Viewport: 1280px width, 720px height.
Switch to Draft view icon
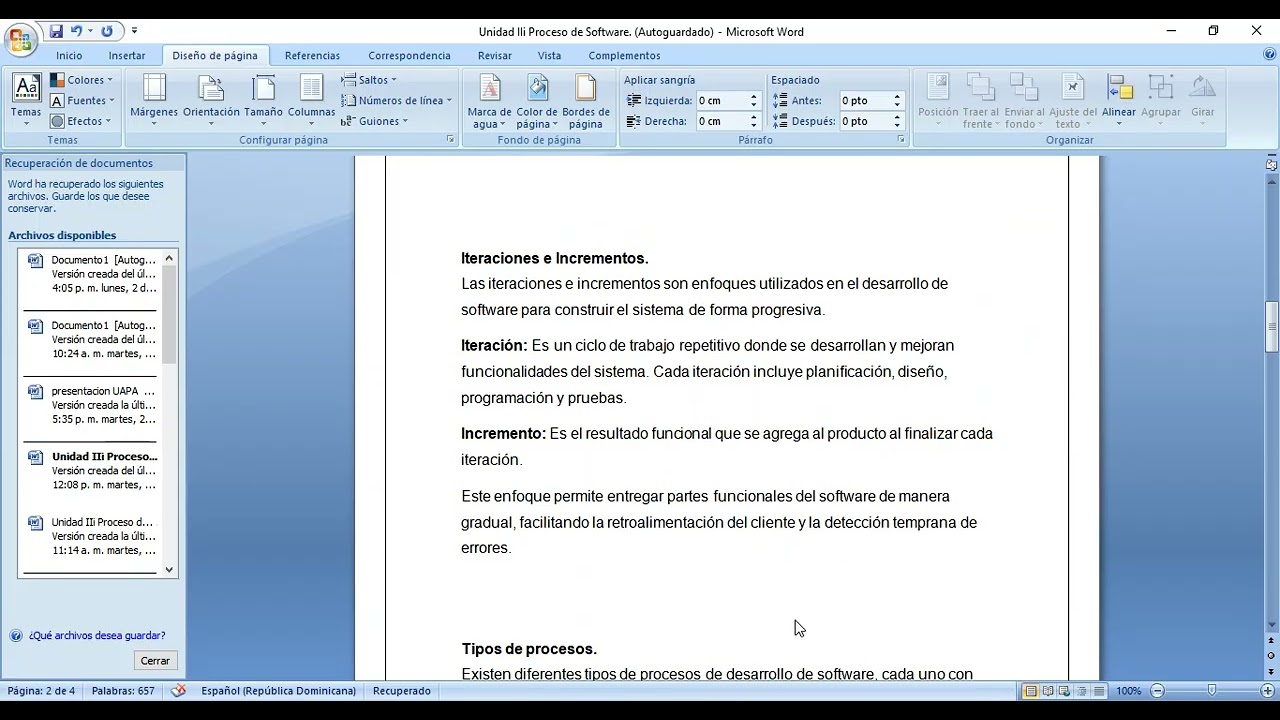coord(1098,691)
